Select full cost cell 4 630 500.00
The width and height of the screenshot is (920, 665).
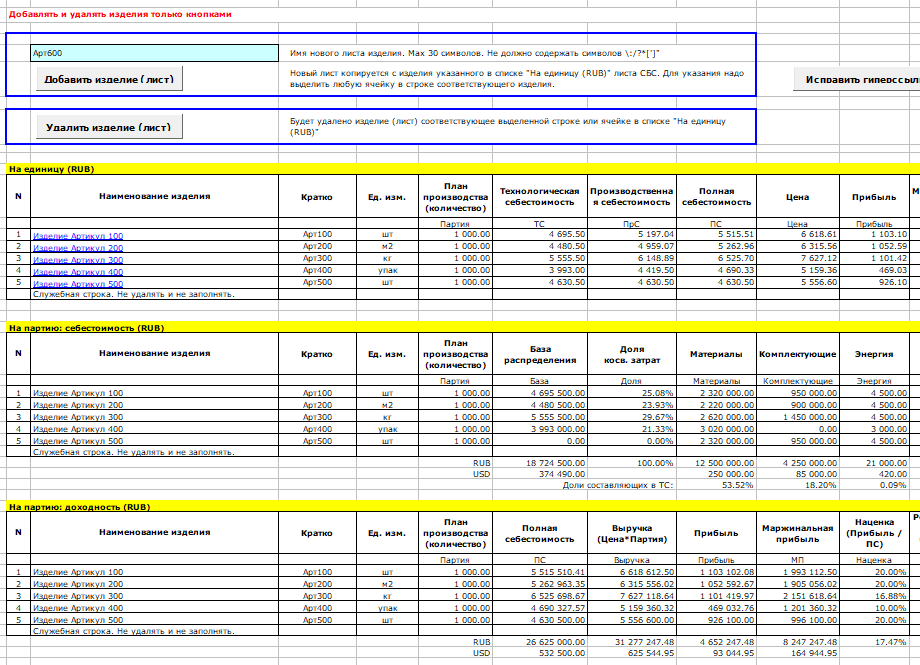coord(539,620)
